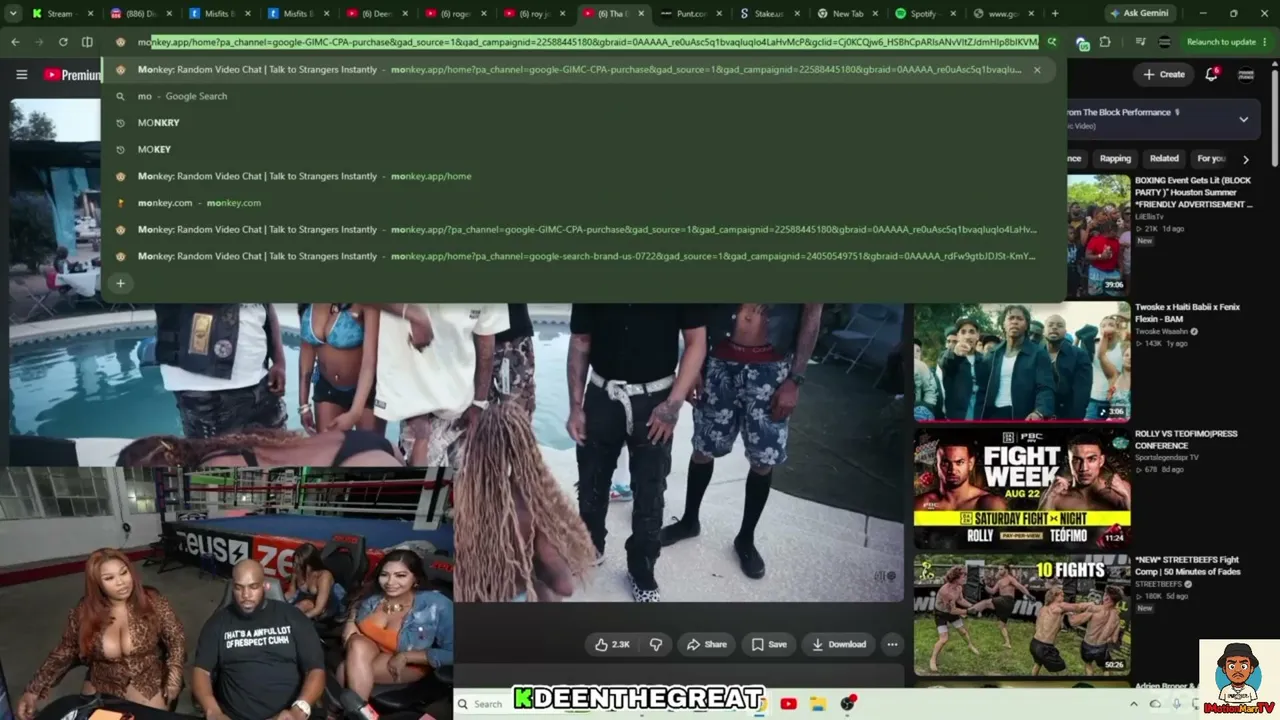The image size is (1280, 720).
Task: Select the MOKEY history suggestion
Action: tap(583, 149)
